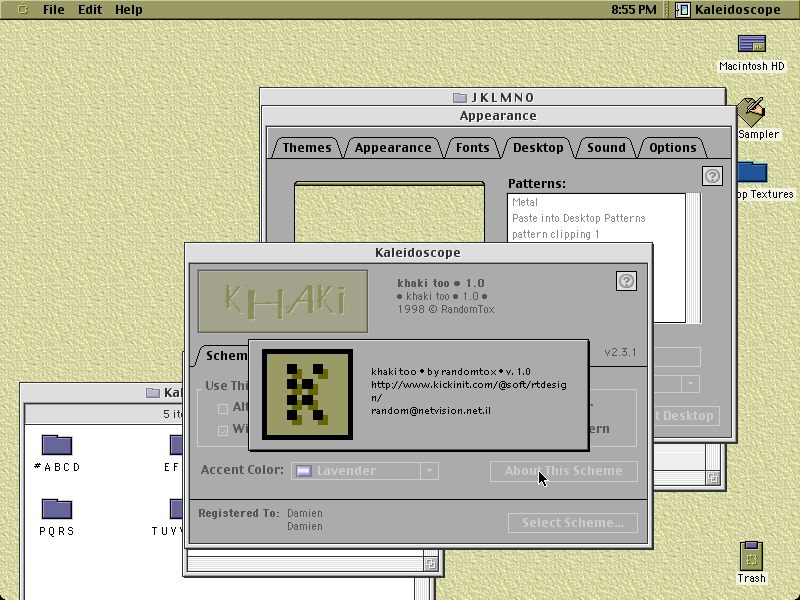Select pattern clipping 1 in Patterns list

pos(555,235)
